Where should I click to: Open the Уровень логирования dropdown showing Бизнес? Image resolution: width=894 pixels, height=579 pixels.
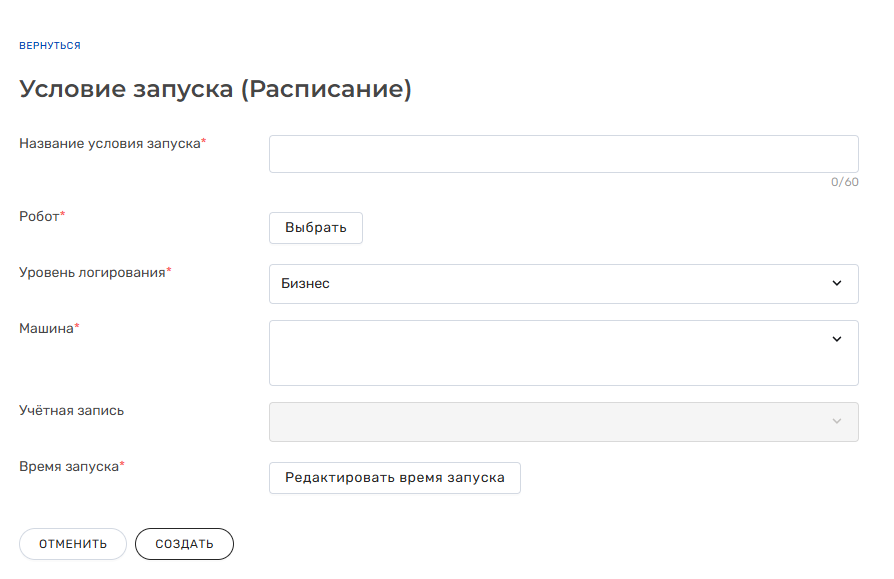pos(563,284)
